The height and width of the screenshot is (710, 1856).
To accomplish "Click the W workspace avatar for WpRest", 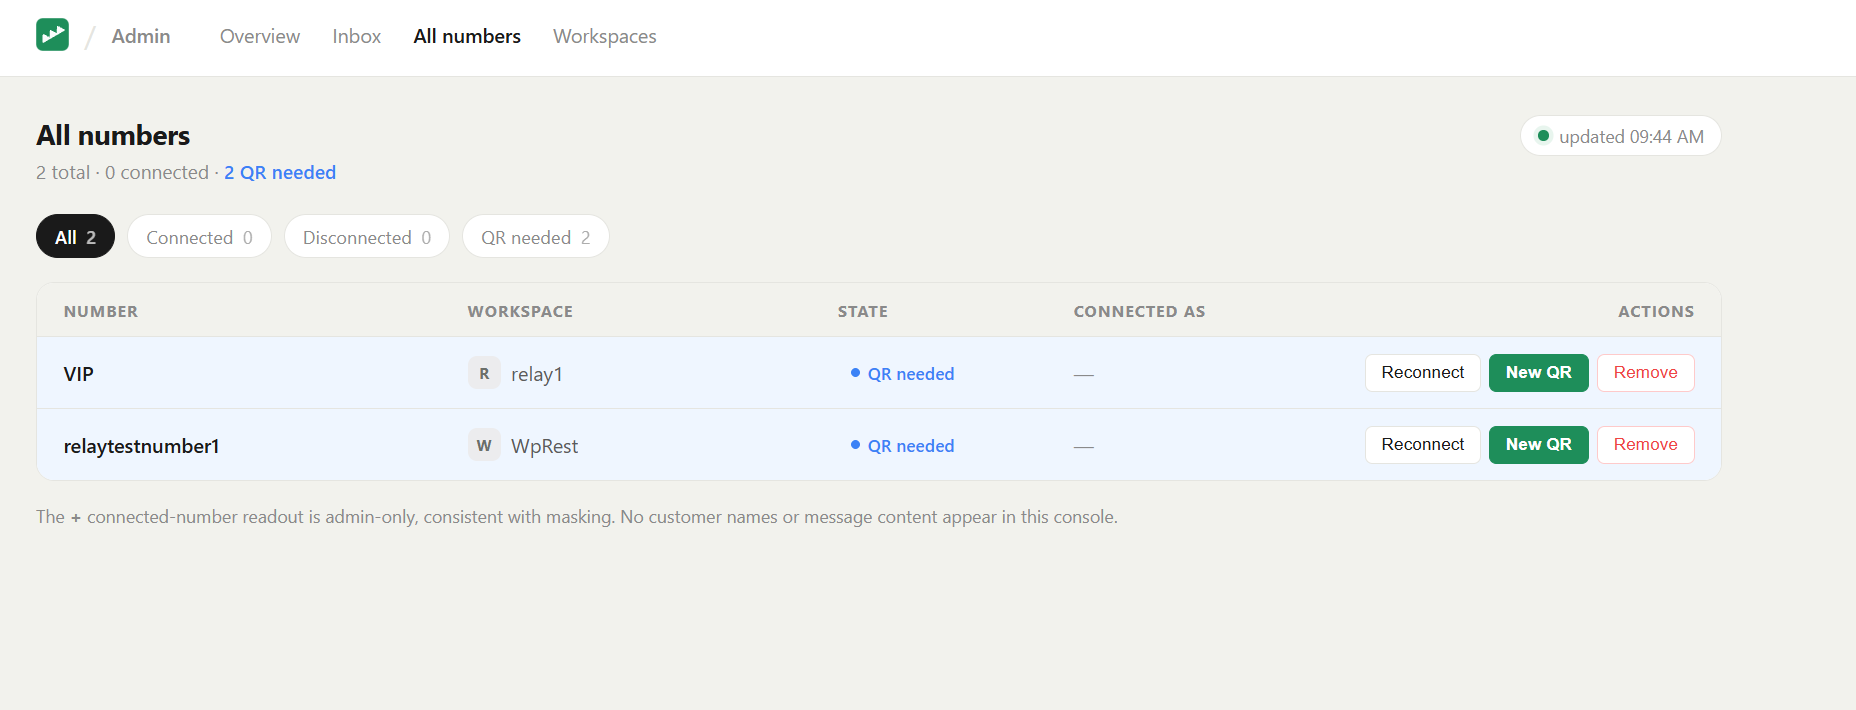I will (484, 445).
